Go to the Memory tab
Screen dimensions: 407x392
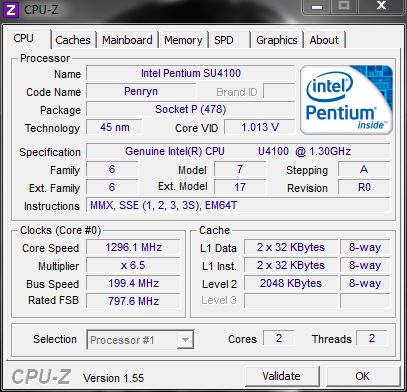point(183,40)
